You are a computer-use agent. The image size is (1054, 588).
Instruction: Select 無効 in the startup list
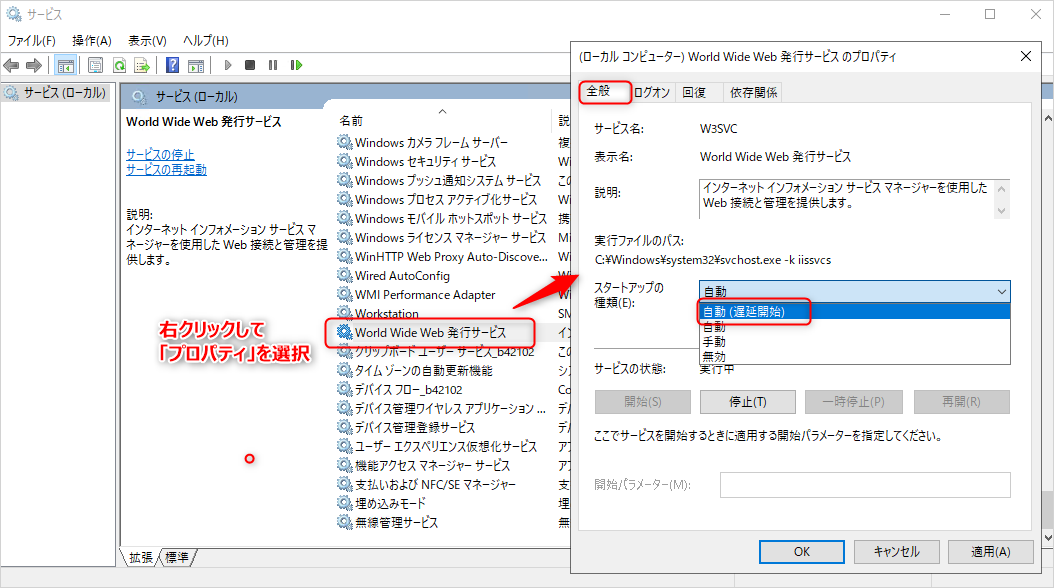(x=714, y=356)
